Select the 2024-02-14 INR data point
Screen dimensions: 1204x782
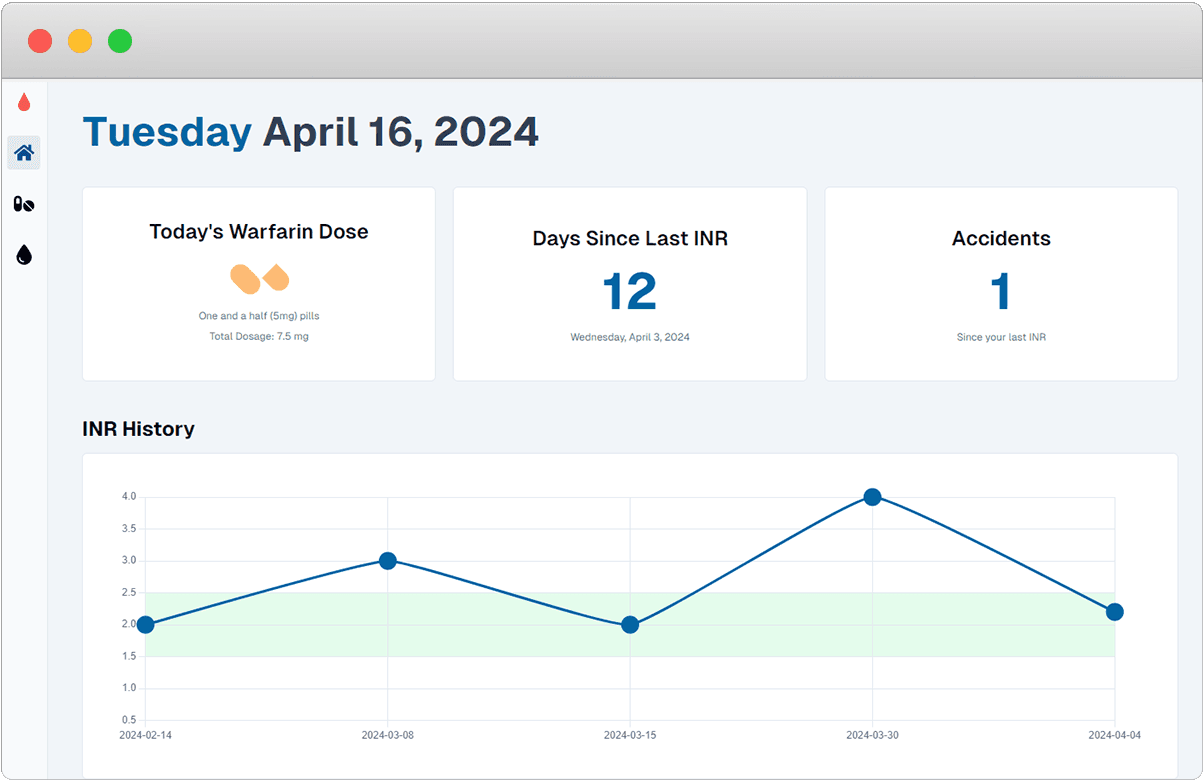[145, 625]
